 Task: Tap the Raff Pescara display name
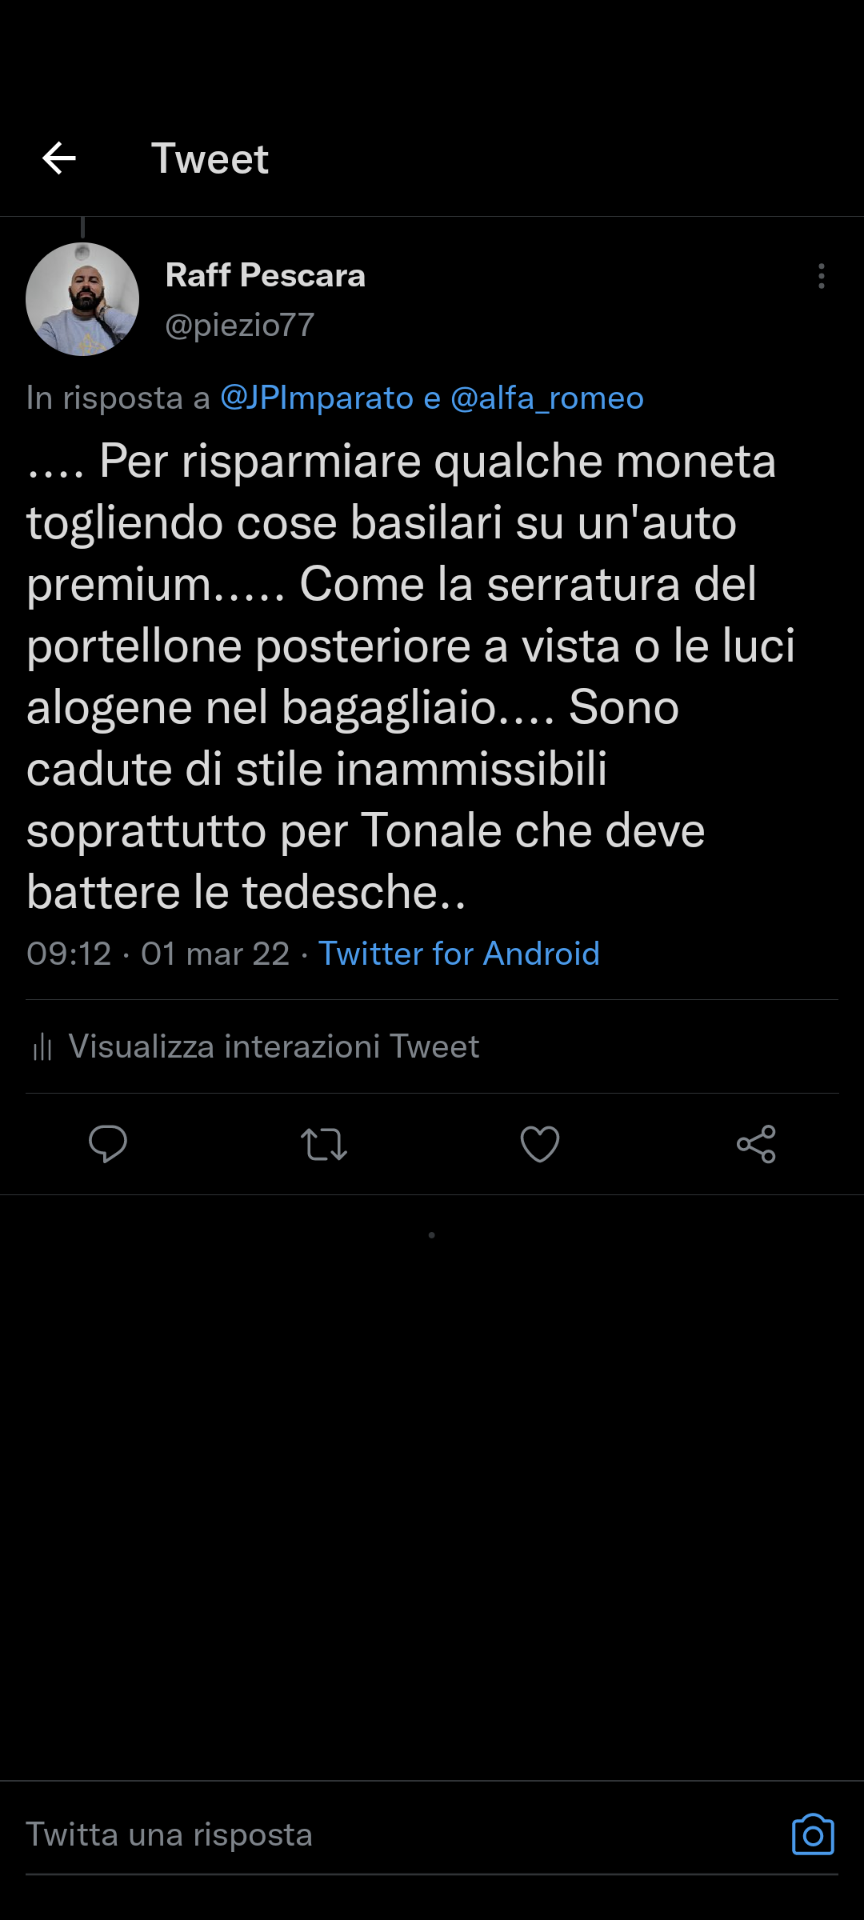tap(265, 275)
